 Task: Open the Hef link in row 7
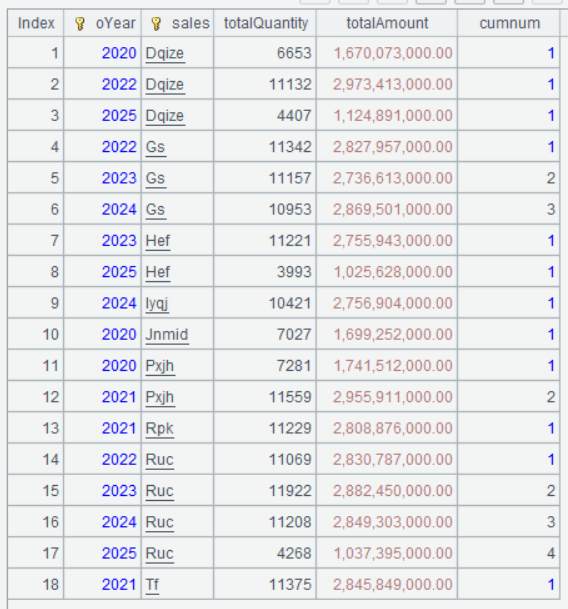tap(158, 241)
